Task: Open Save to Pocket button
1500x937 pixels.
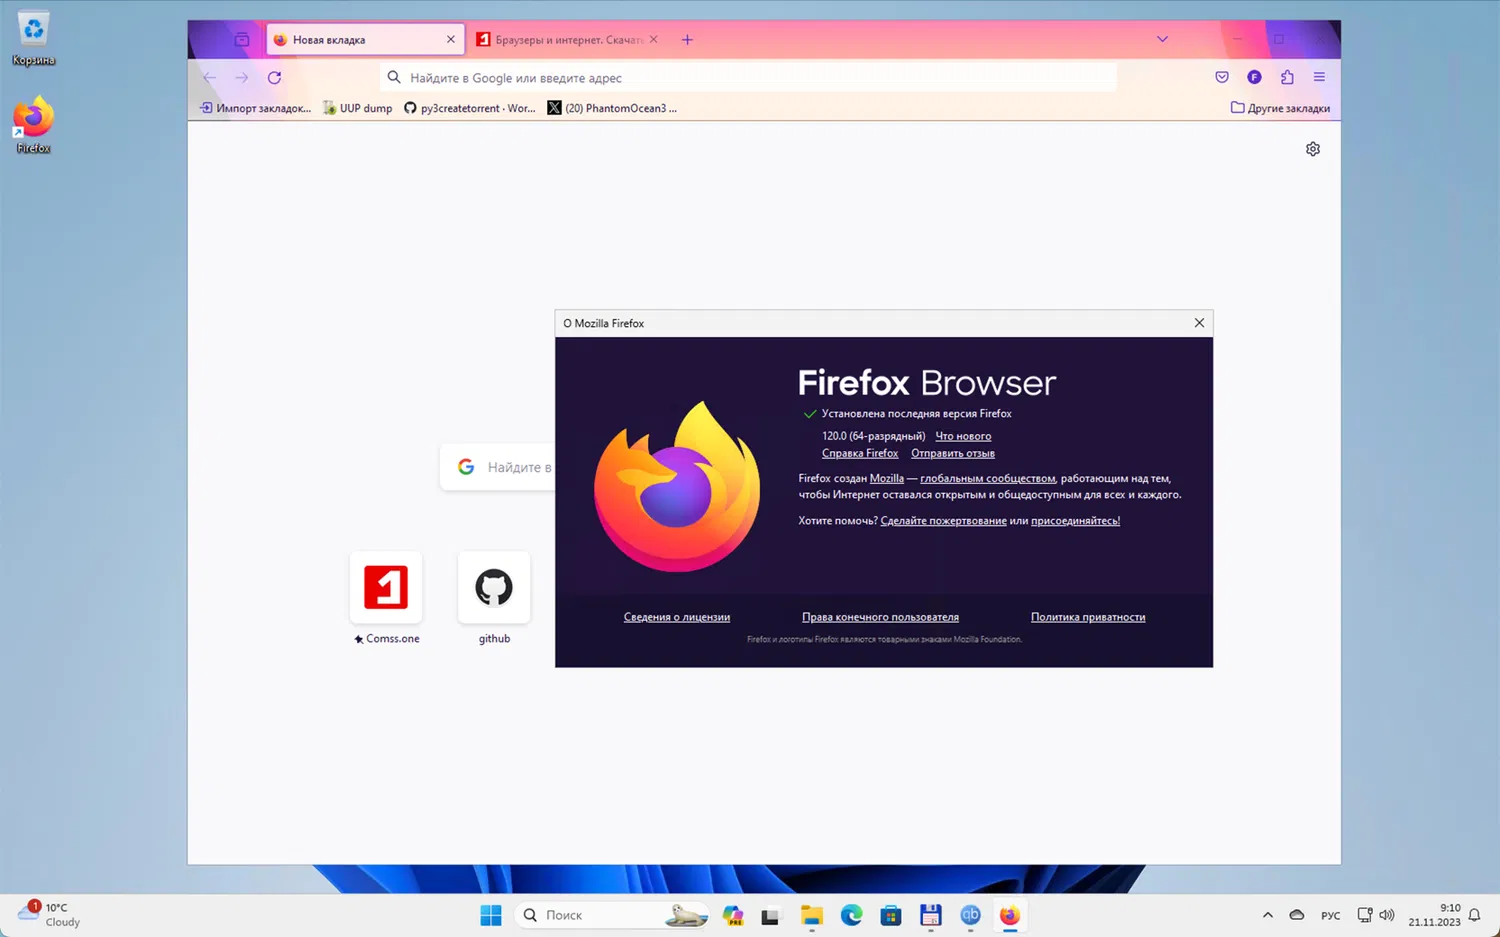Action: pyautogui.click(x=1222, y=77)
